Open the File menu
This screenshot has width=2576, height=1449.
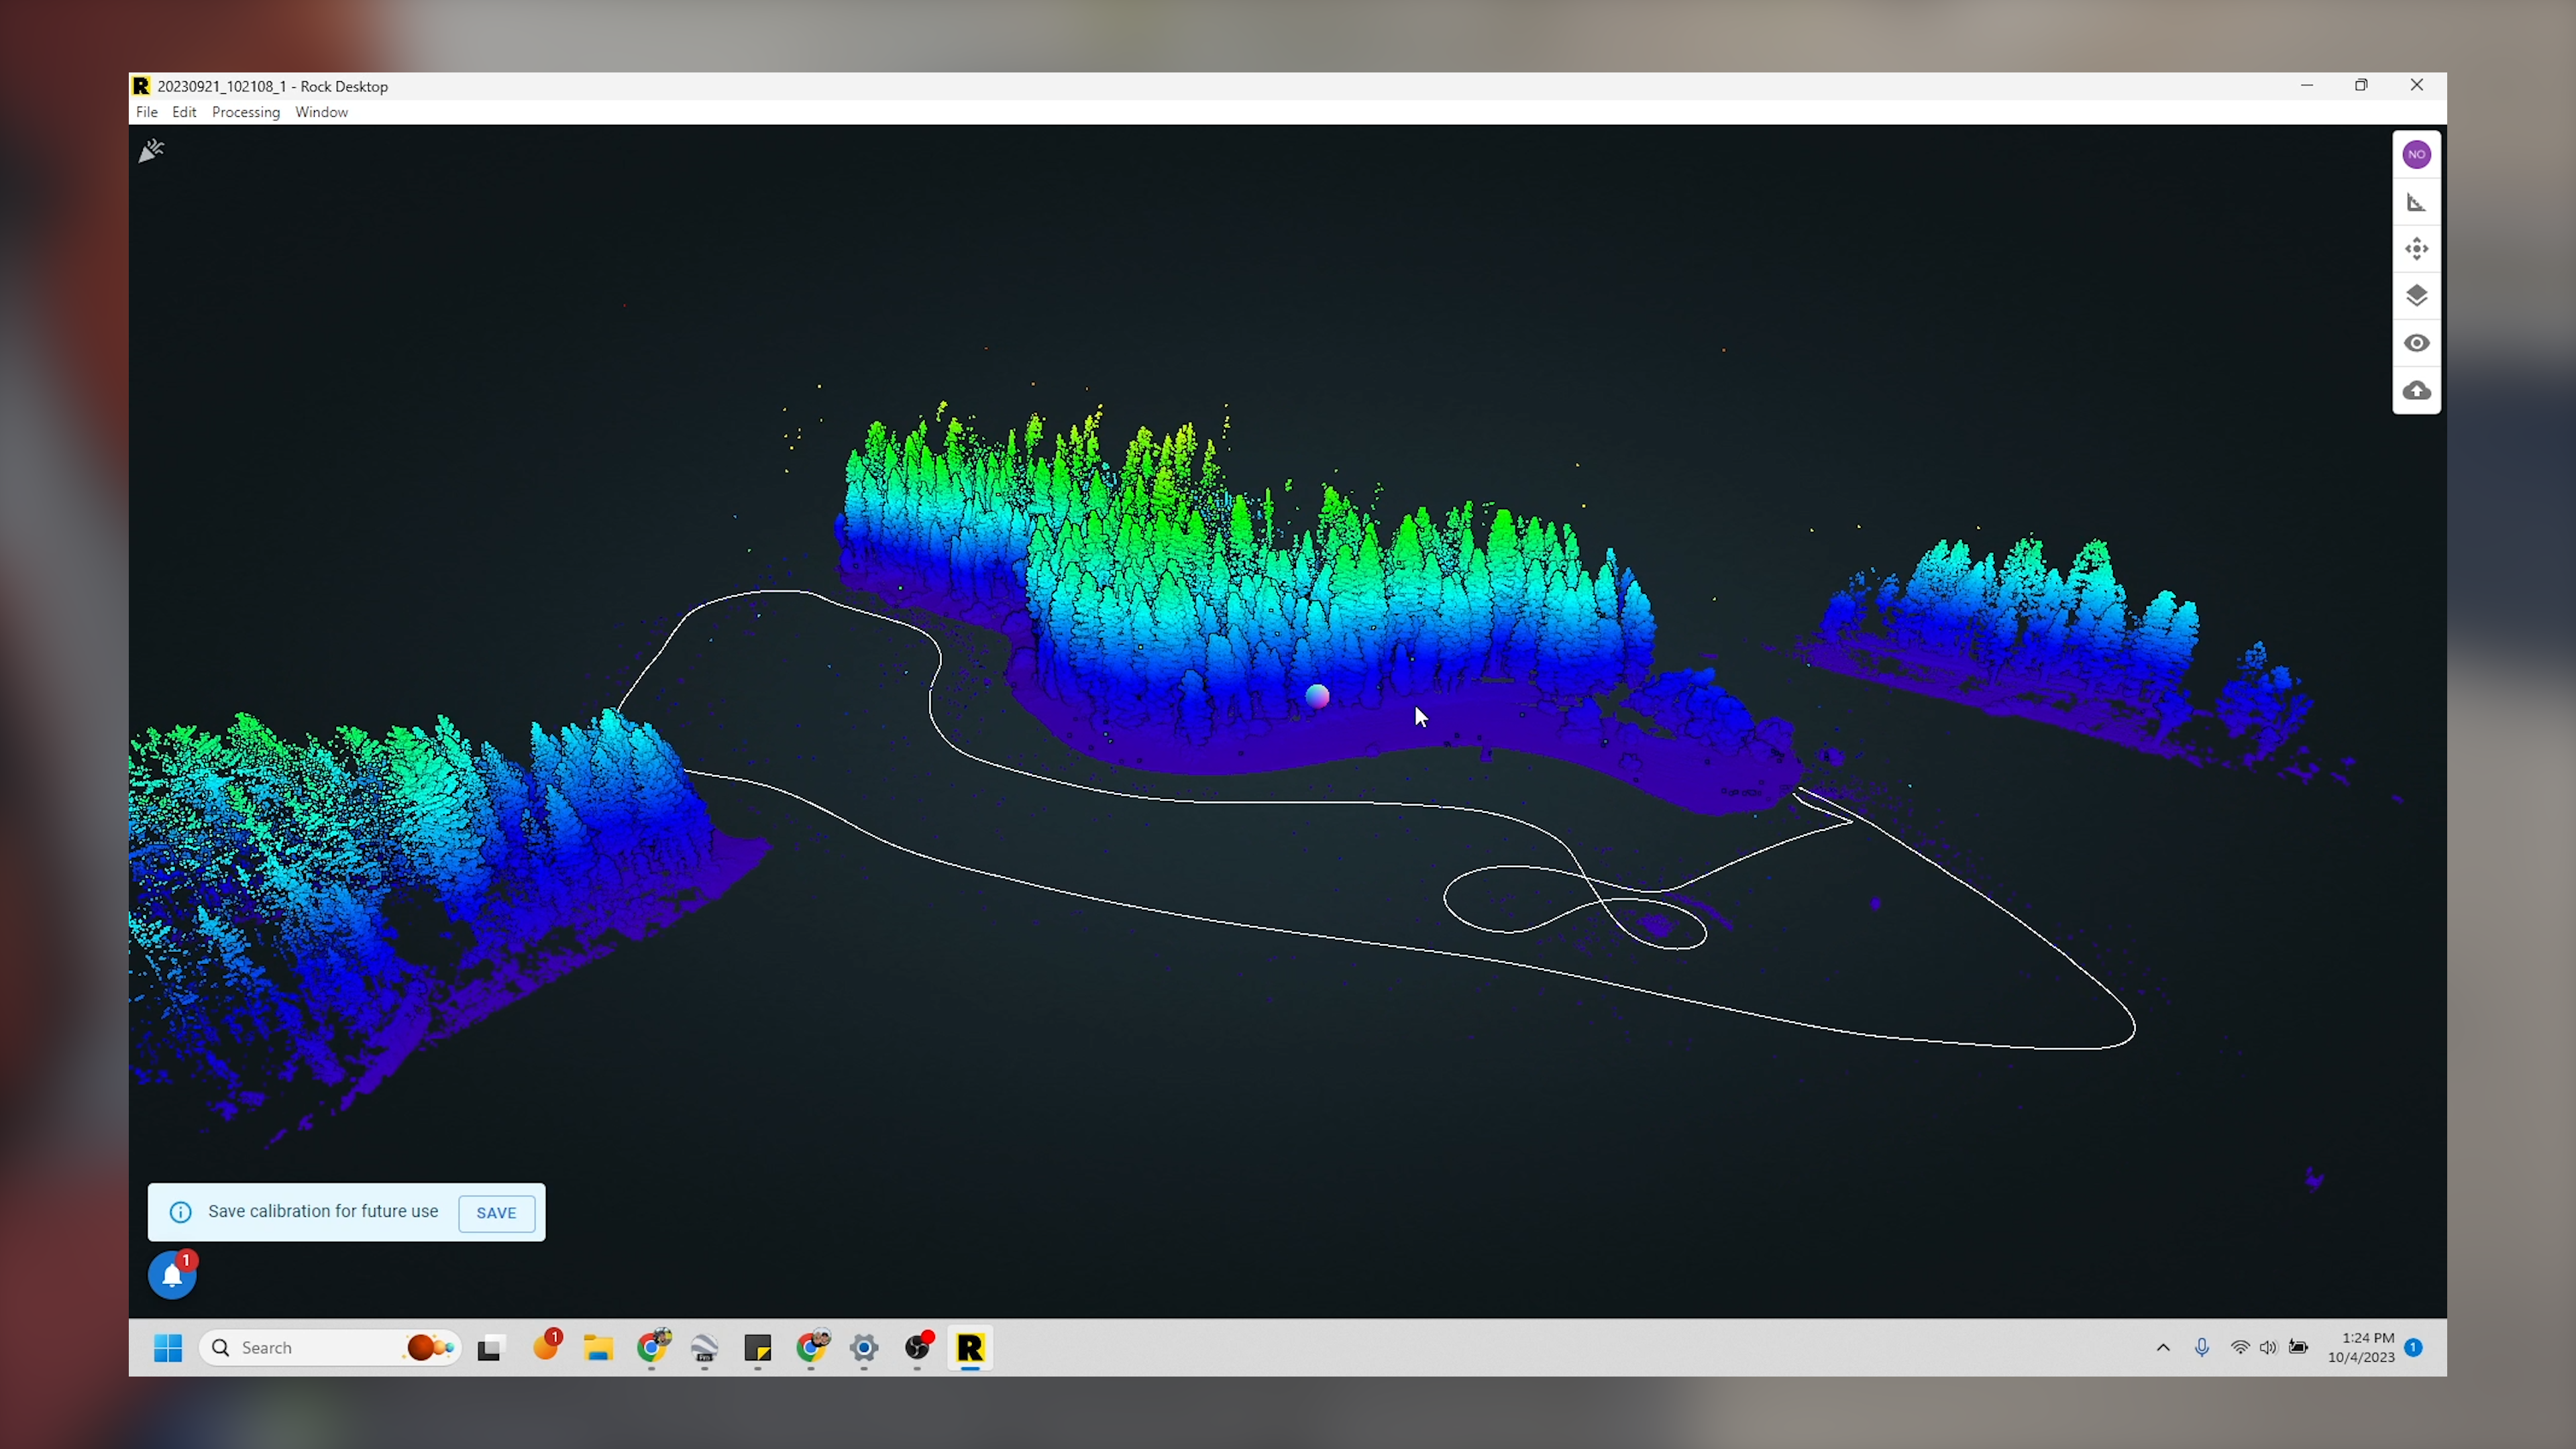click(146, 112)
